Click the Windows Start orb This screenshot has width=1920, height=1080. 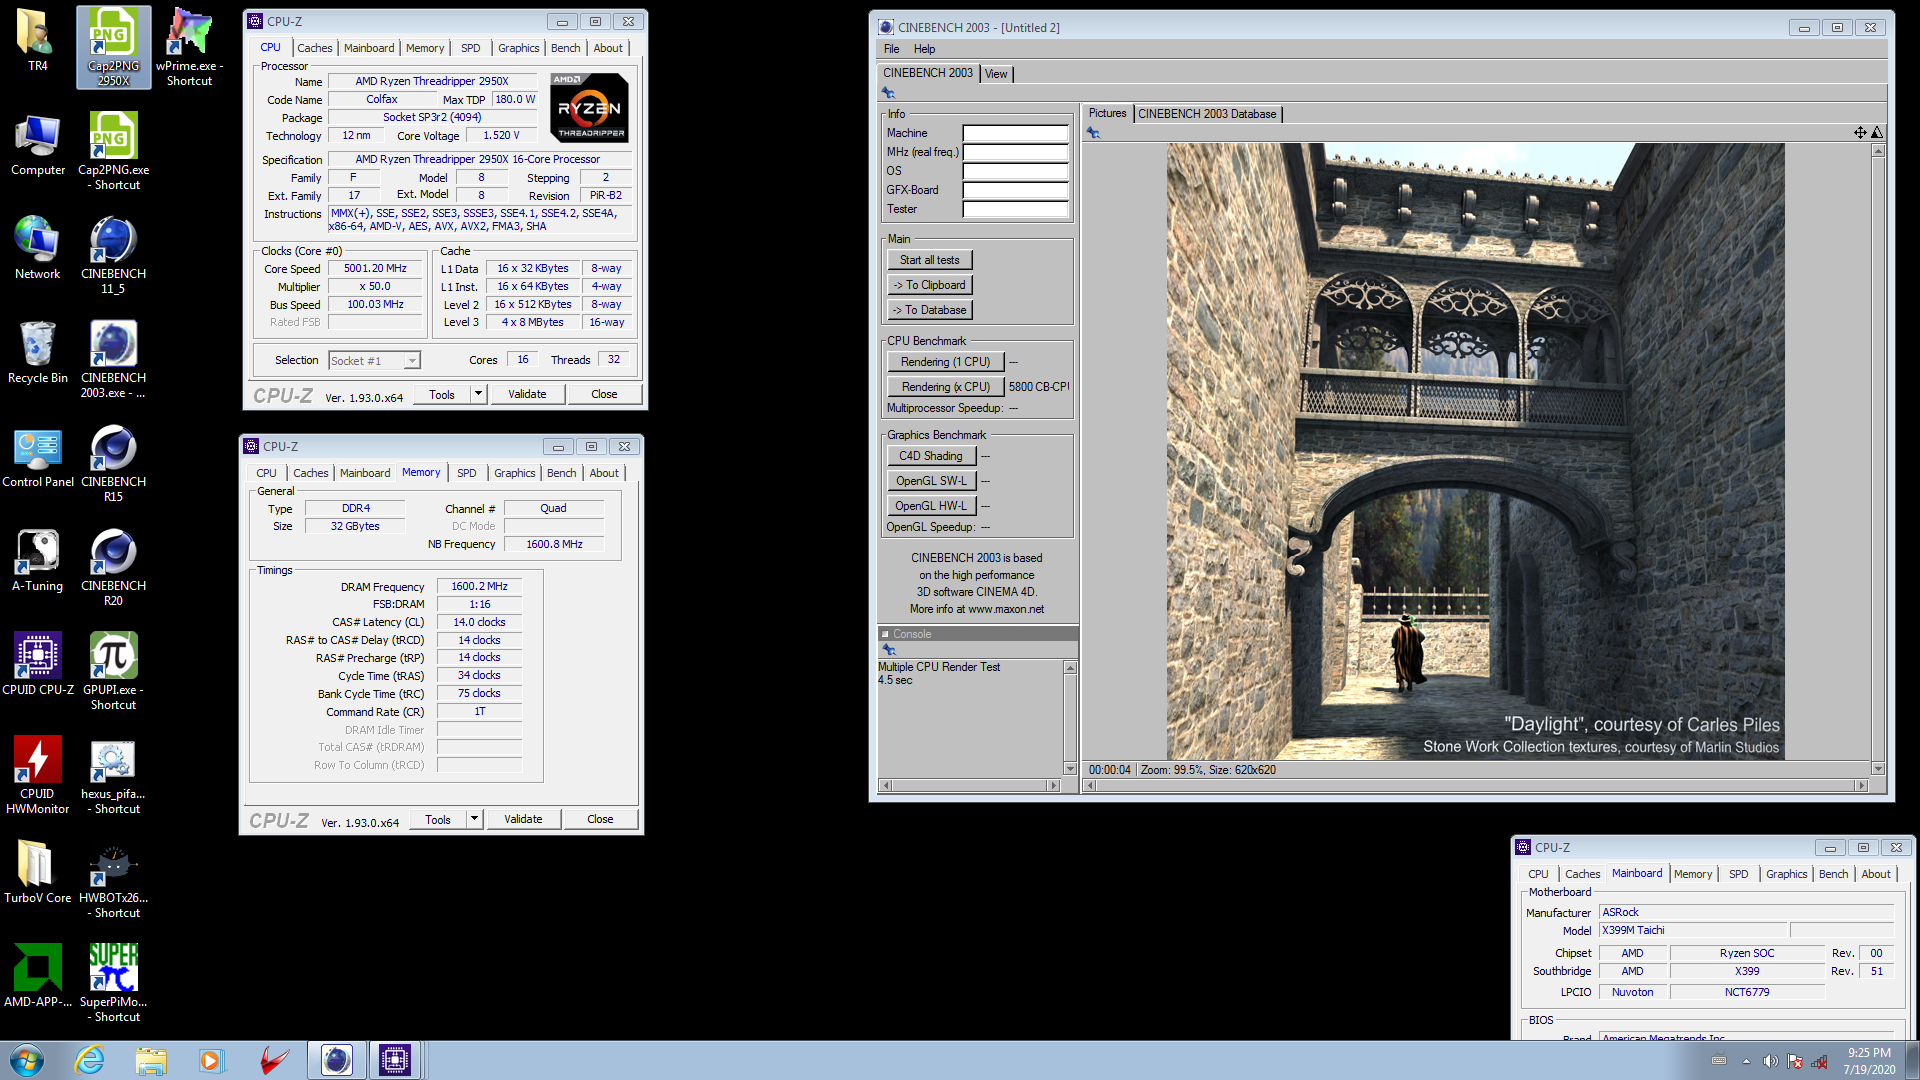click(27, 1060)
